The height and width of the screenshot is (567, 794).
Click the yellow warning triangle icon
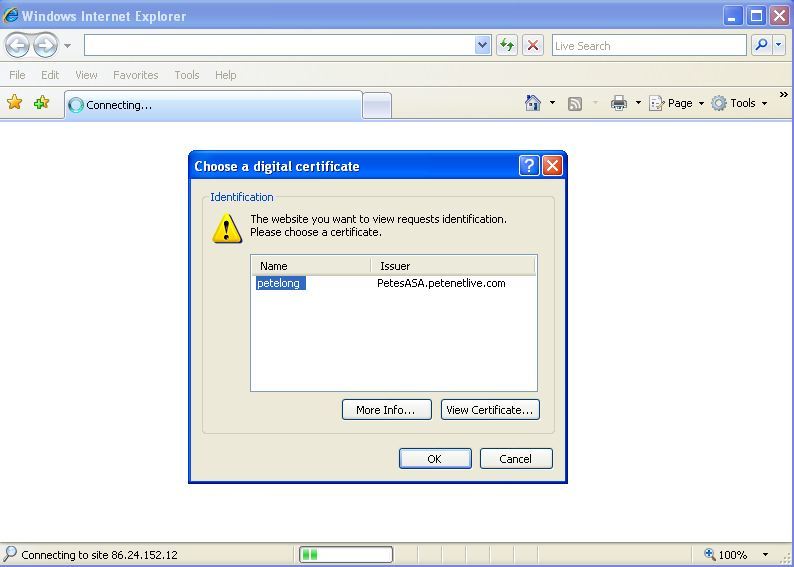click(x=227, y=229)
